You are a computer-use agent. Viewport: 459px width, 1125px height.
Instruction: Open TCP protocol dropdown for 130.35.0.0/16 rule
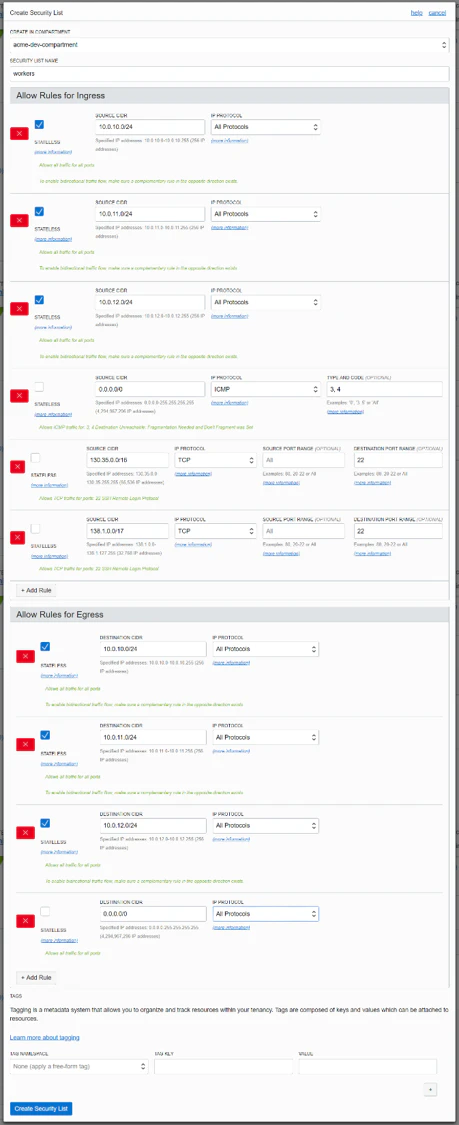coord(215,460)
